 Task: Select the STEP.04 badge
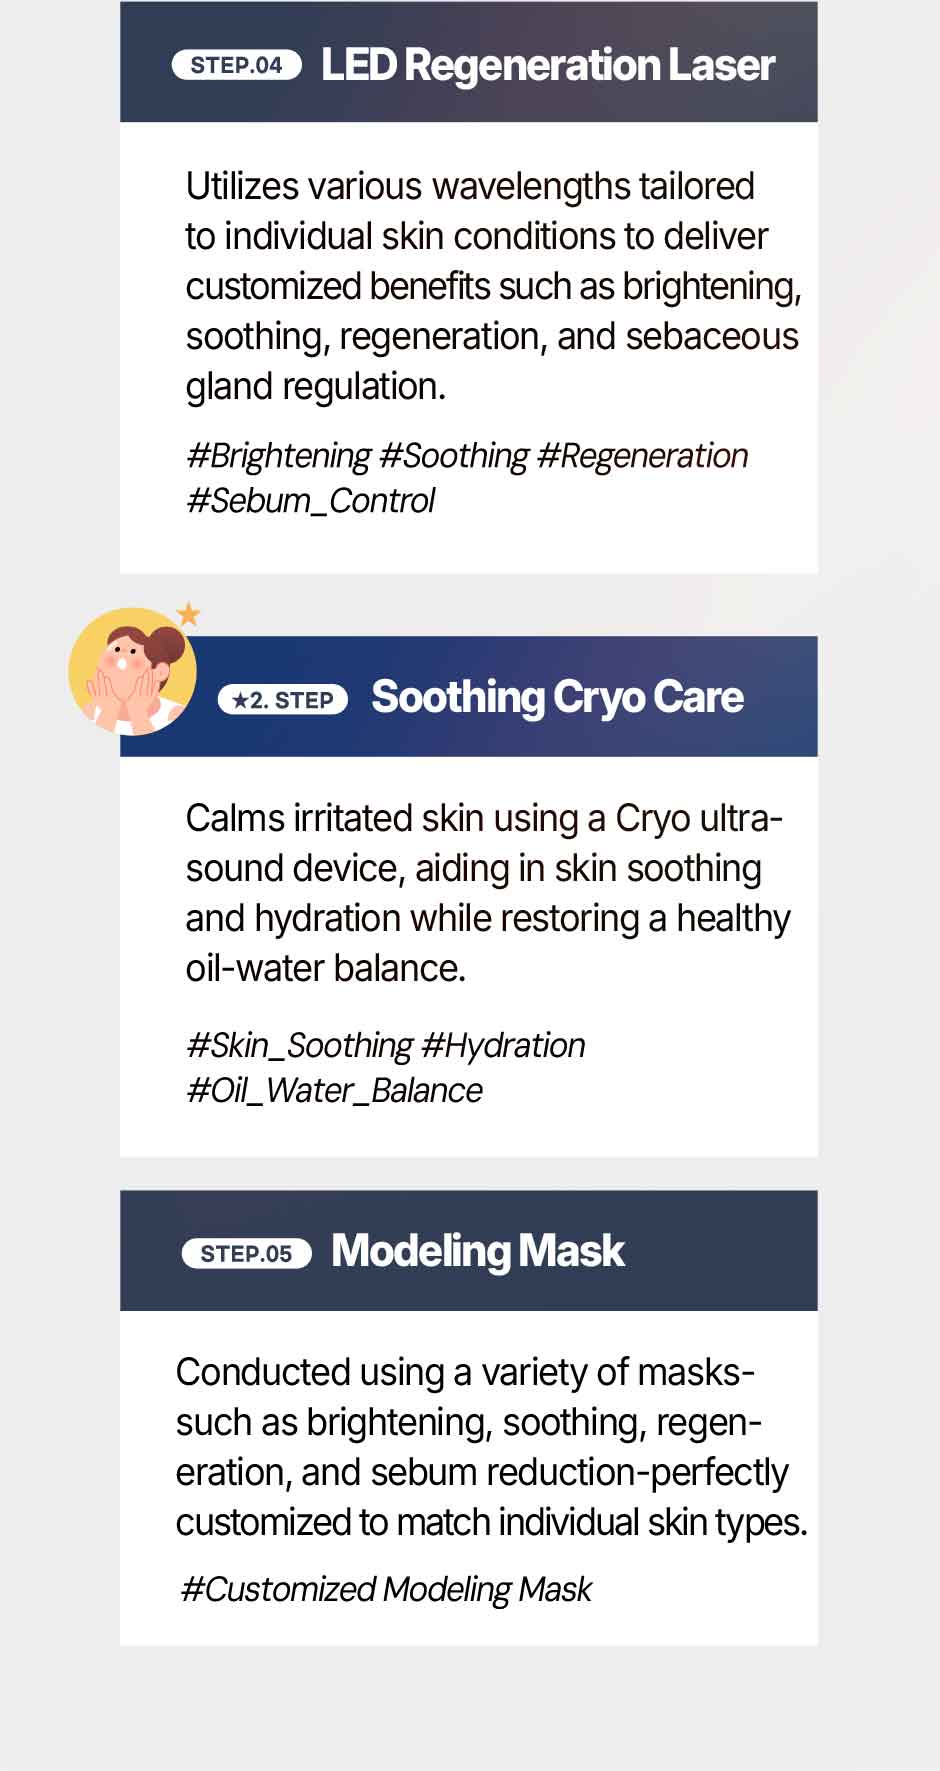(237, 65)
